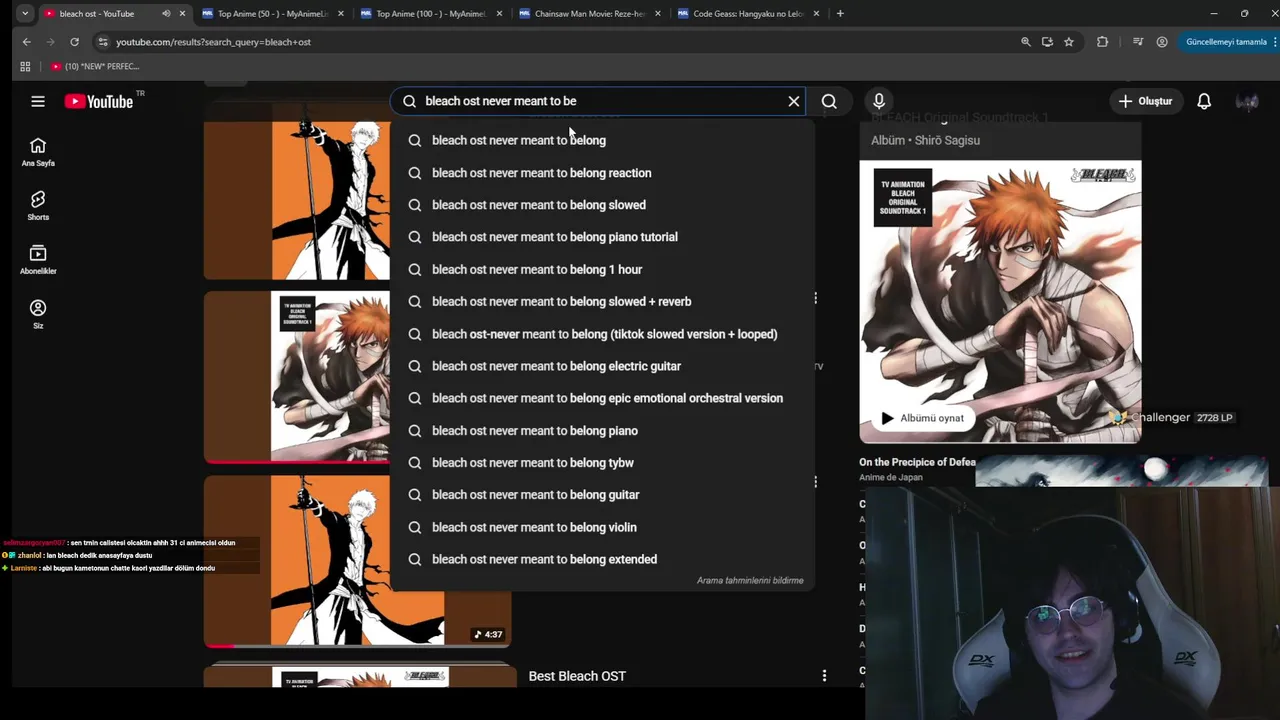
Task: Select first suggestion never meant to belong
Action: [603, 140]
